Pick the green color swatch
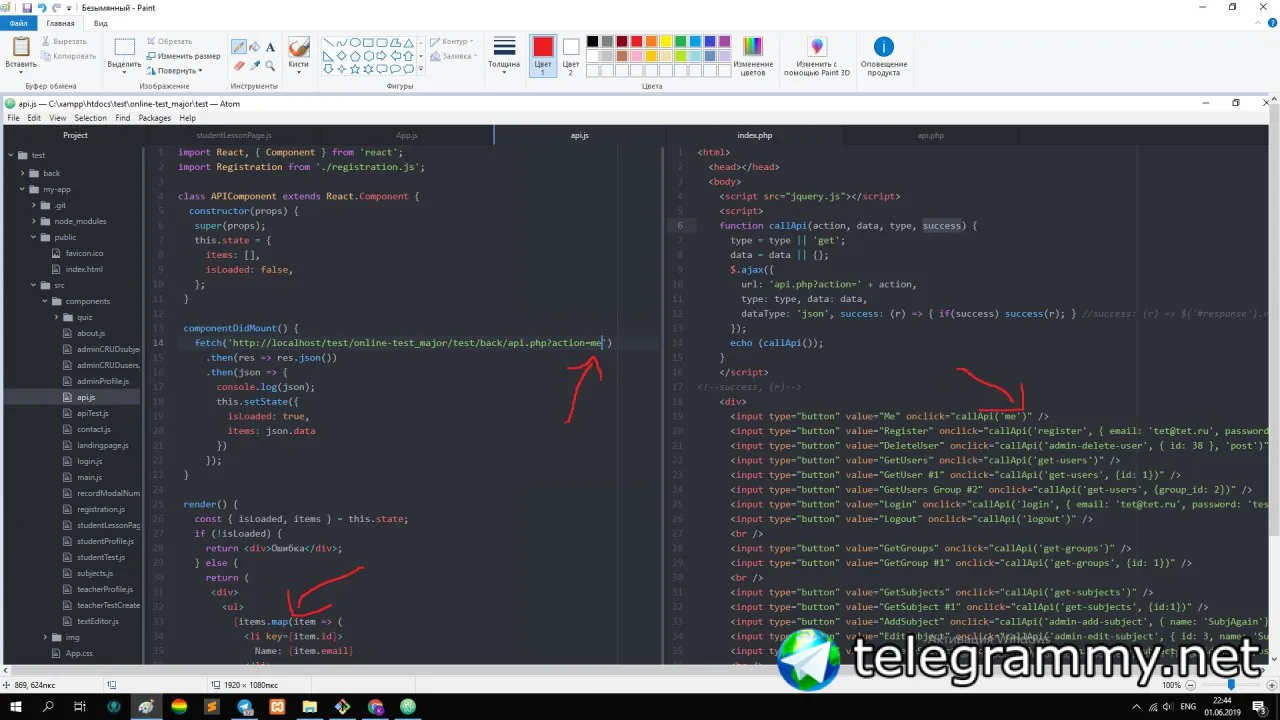Viewport: 1280px width, 720px height. click(680, 42)
